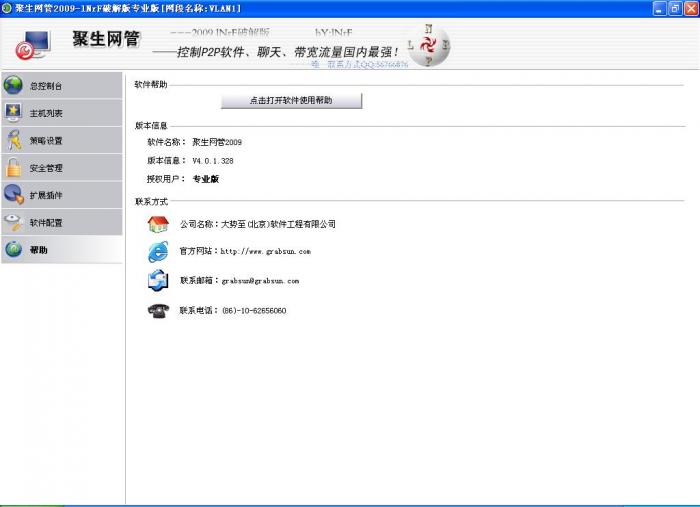Select the keys icon for 策略设置

[x=14, y=140]
